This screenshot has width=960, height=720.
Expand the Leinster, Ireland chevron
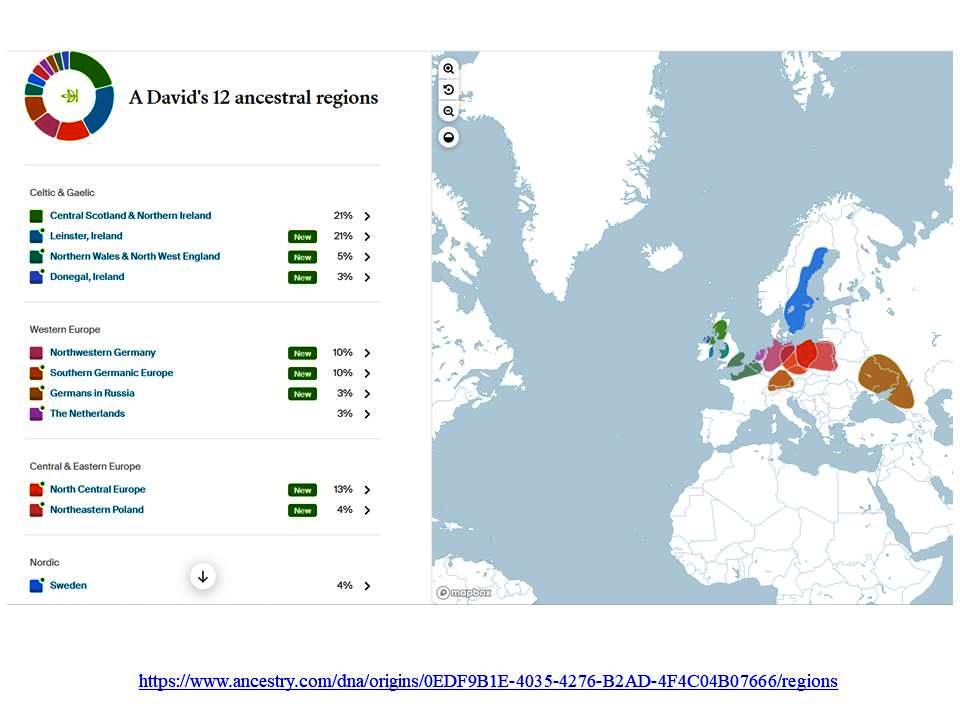[x=367, y=237]
